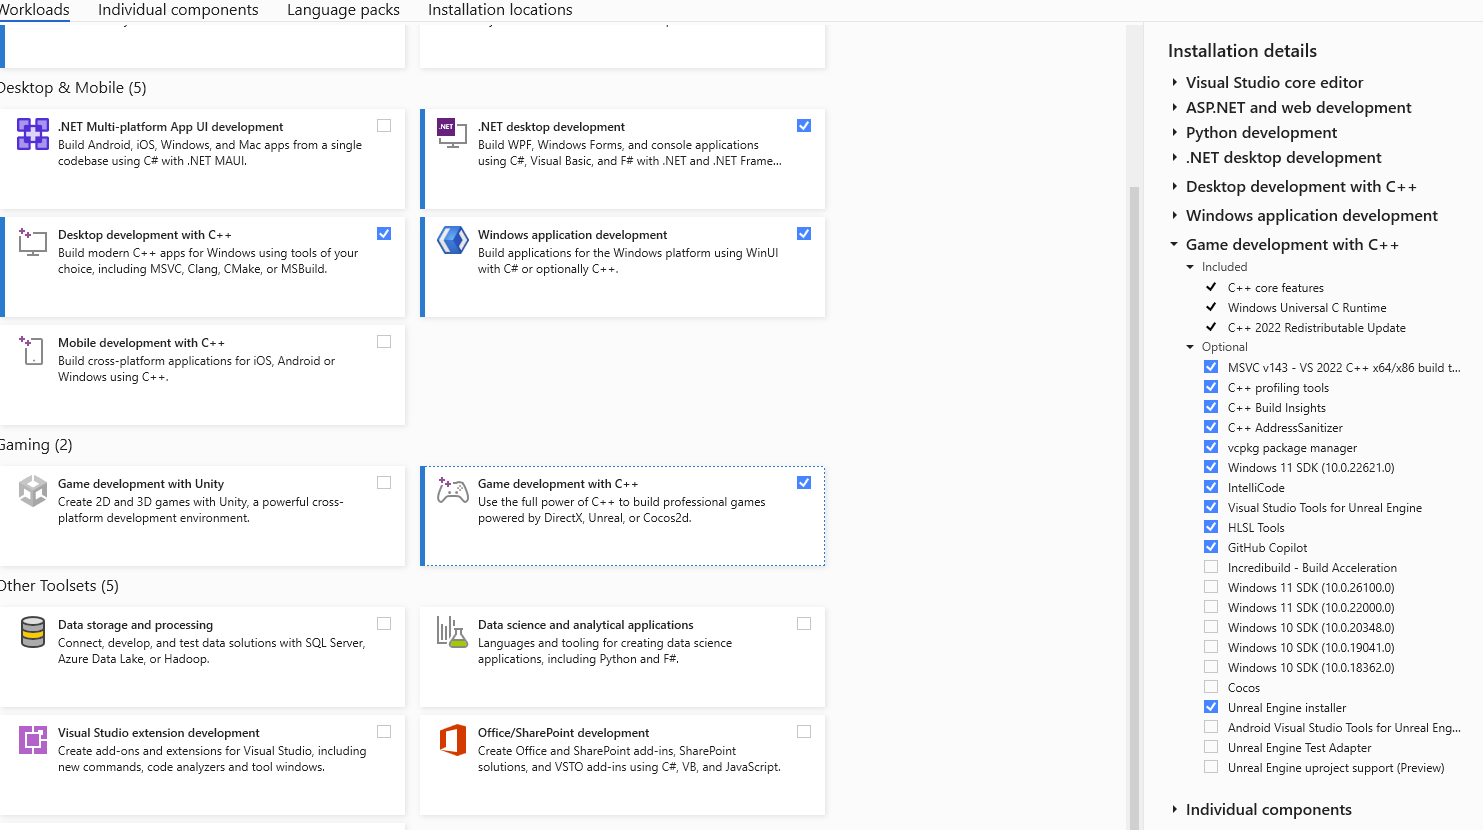Click the Desktop development with C++ icon

(33, 242)
